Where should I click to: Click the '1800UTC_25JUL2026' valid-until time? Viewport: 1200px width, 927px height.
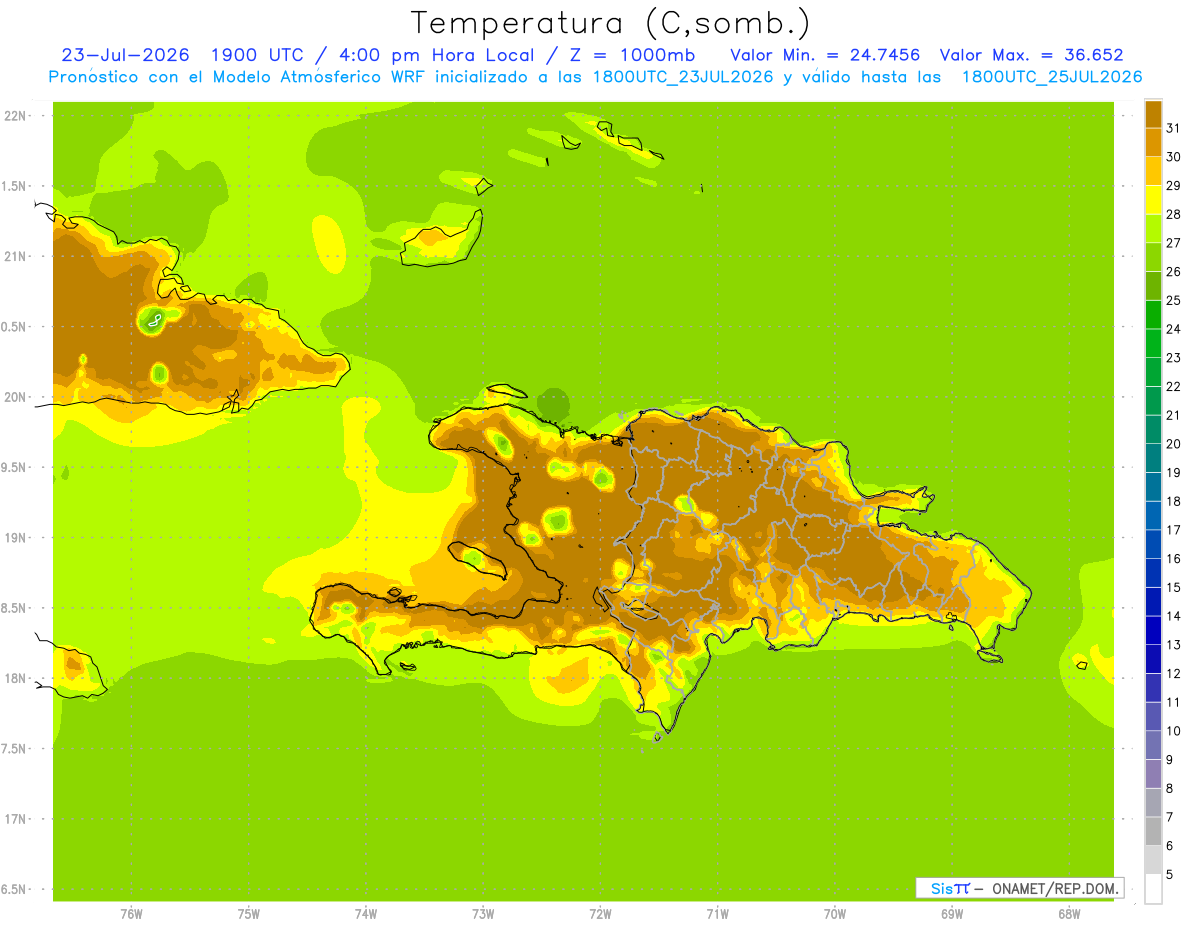(x=1052, y=77)
